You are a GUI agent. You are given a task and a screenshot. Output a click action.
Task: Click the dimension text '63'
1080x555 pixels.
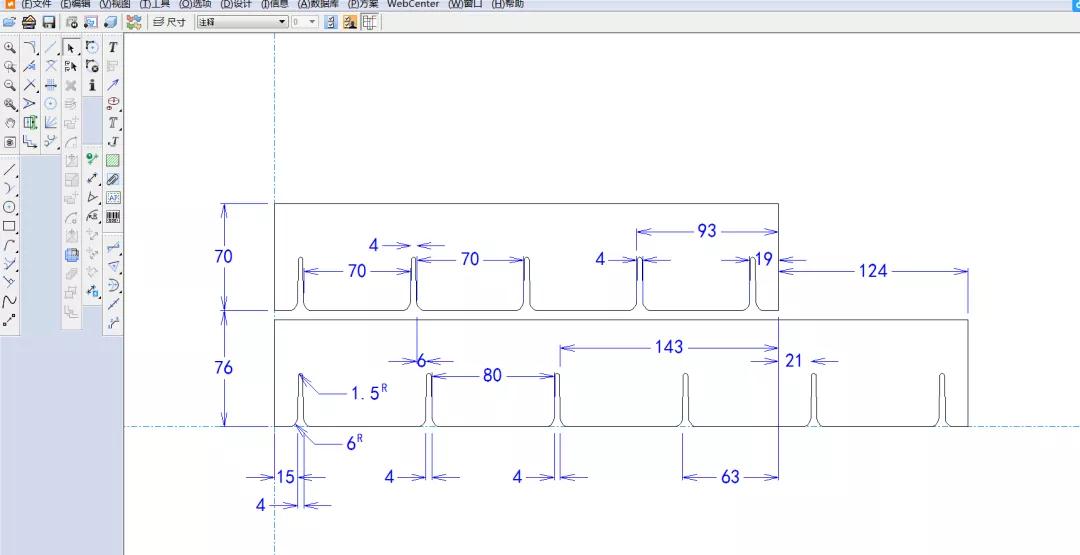[x=730, y=477]
